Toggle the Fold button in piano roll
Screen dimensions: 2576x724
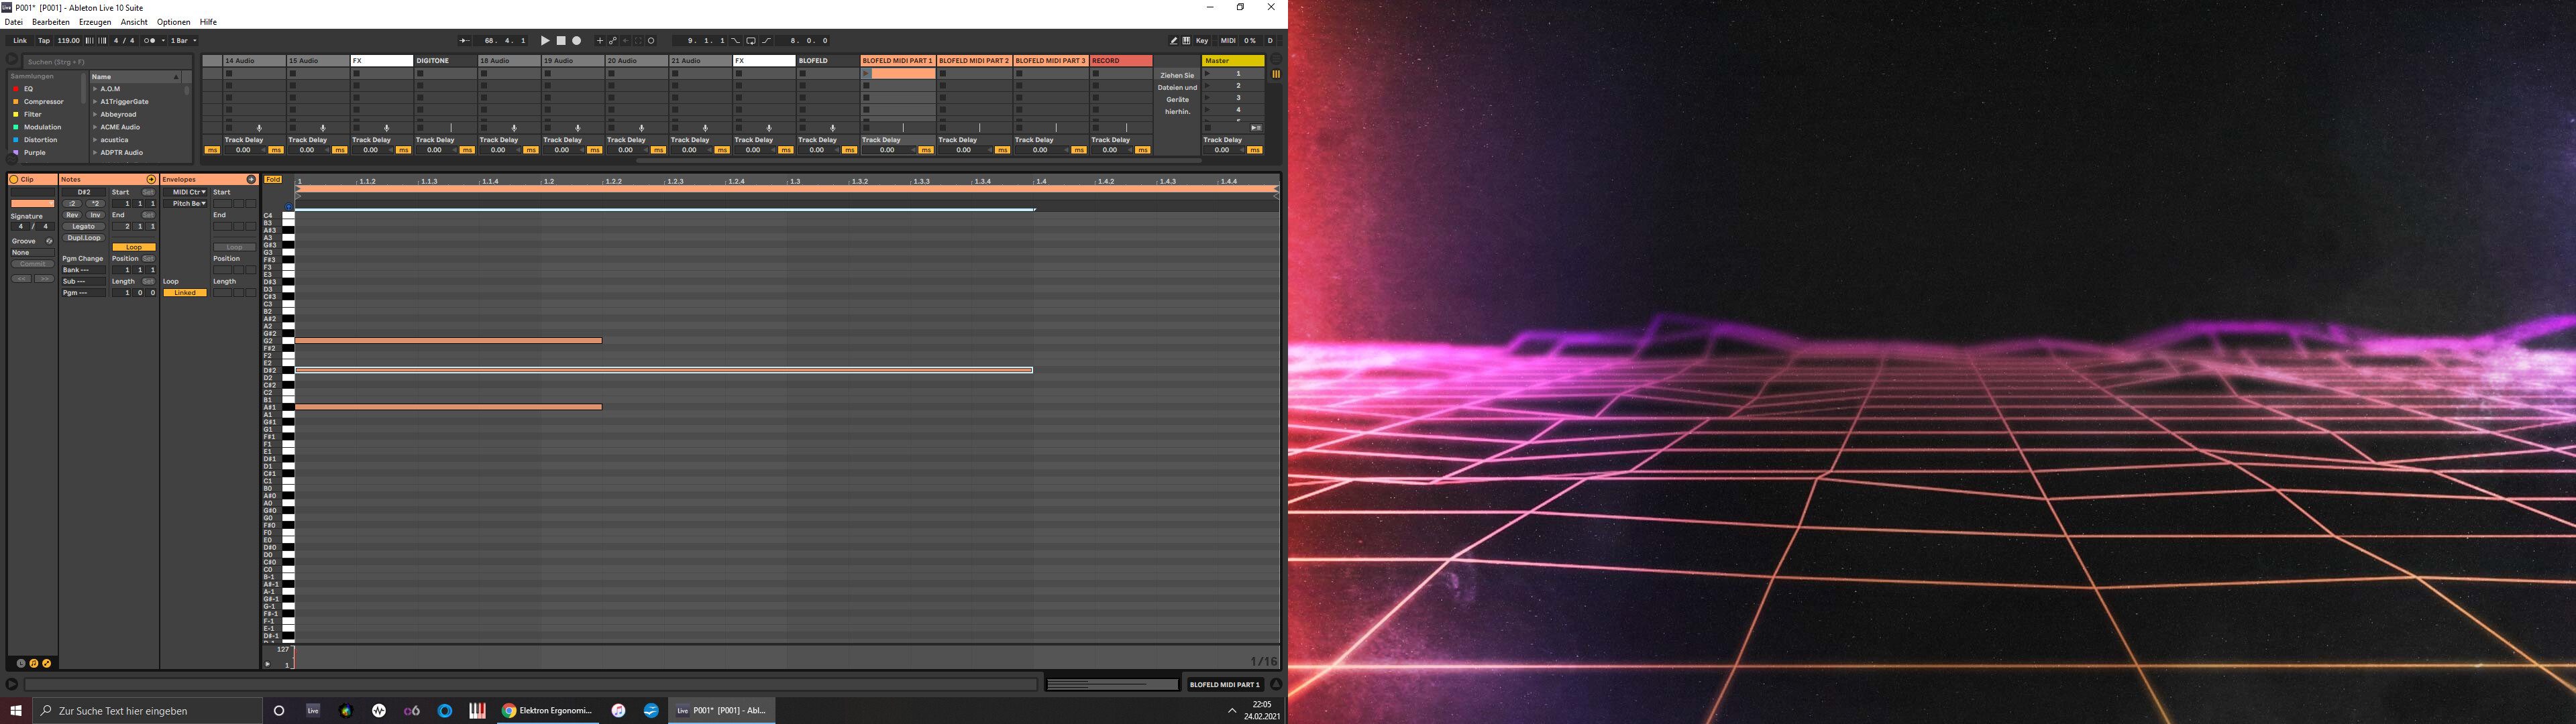coord(273,180)
